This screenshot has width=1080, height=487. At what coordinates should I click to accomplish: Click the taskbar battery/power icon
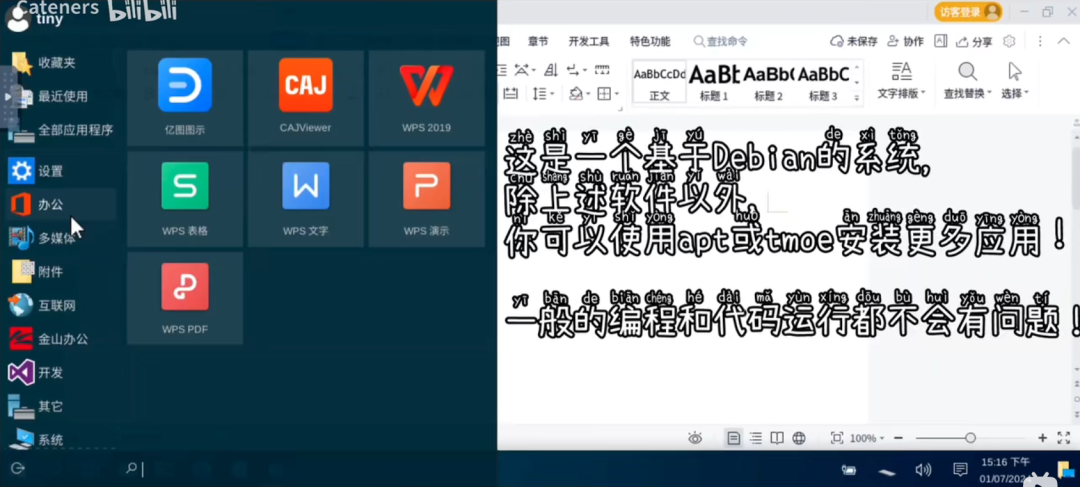click(x=849, y=470)
